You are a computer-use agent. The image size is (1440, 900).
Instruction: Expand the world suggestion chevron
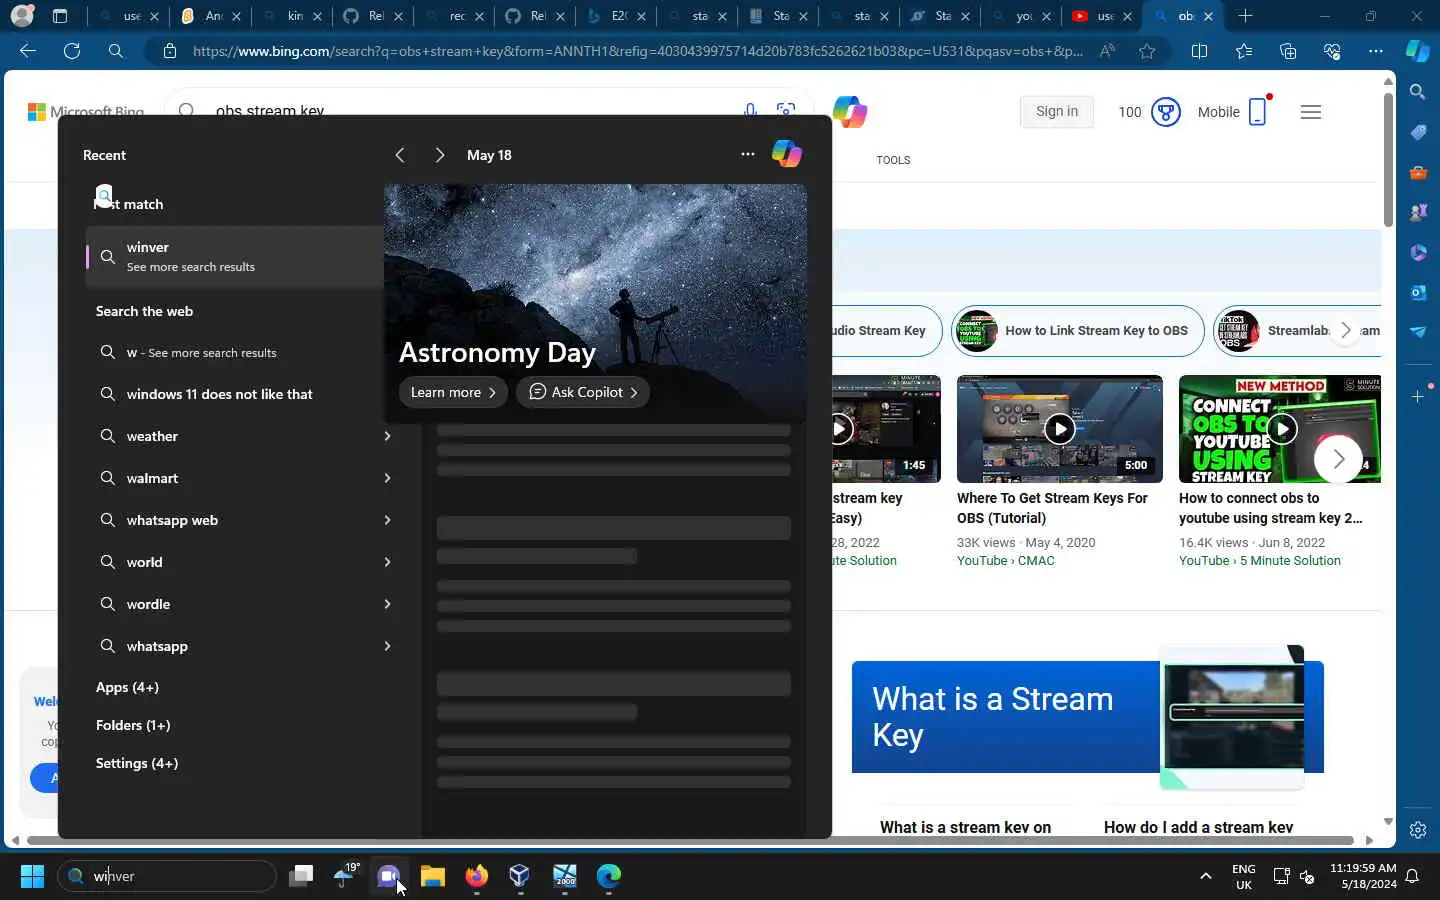coord(387,562)
